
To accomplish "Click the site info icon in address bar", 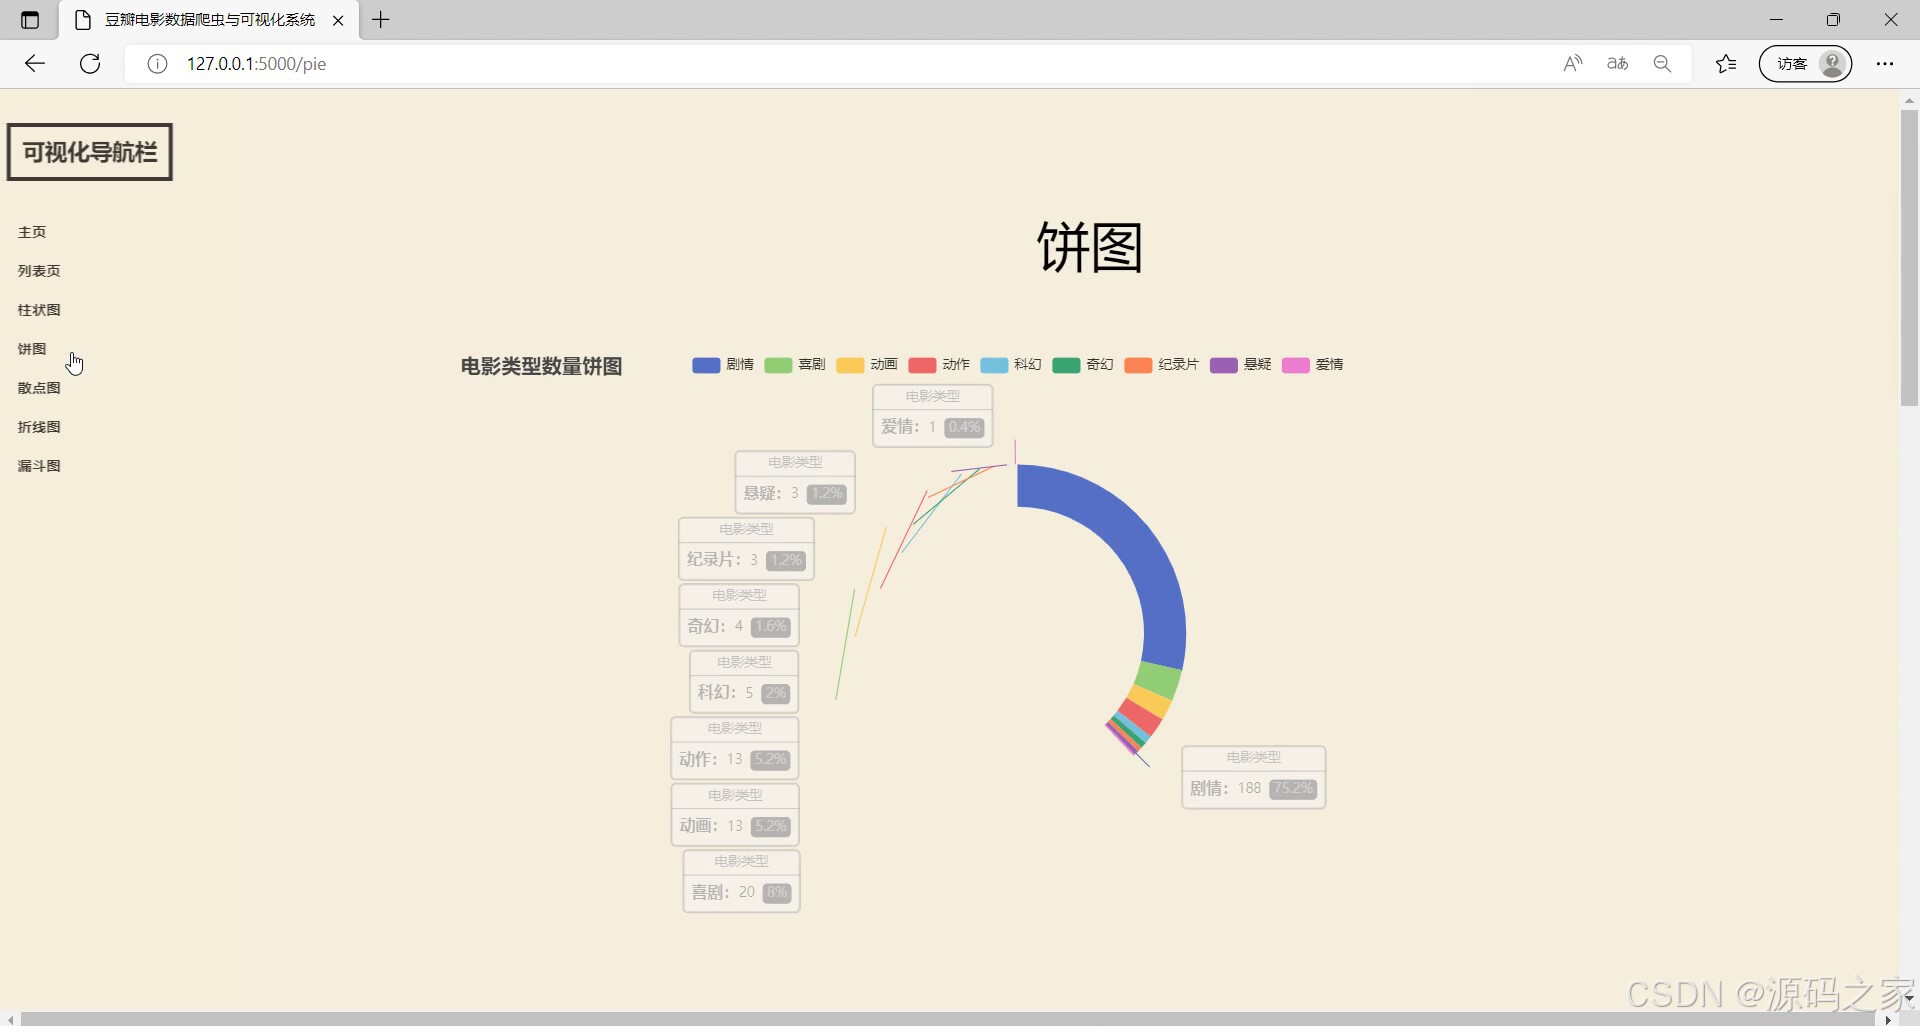I will coord(156,64).
